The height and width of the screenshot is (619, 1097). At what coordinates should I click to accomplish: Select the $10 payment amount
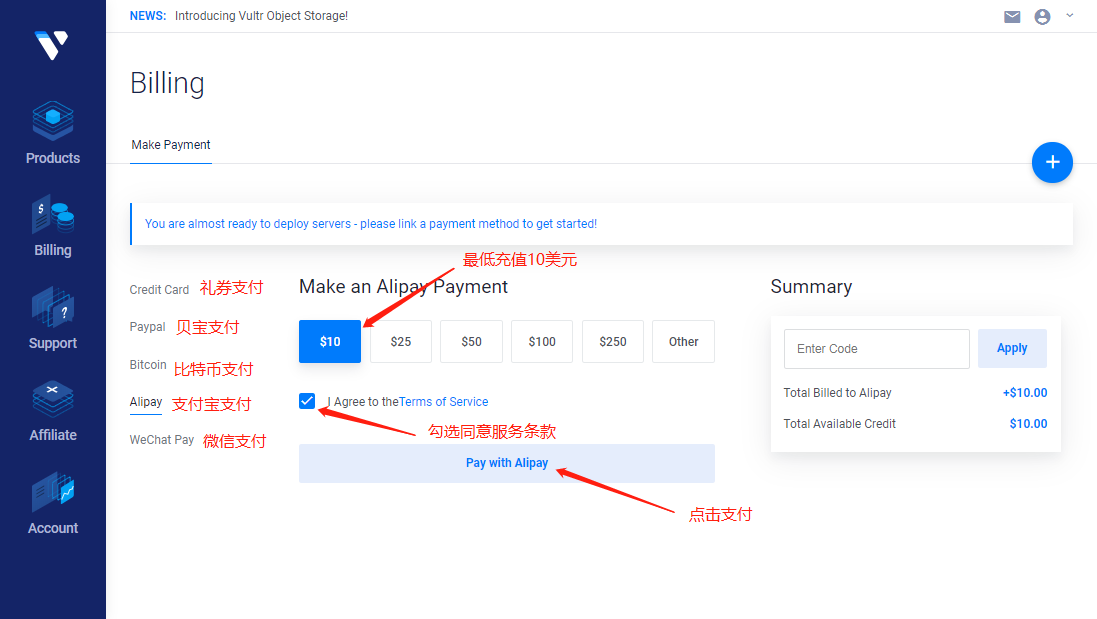click(330, 342)
